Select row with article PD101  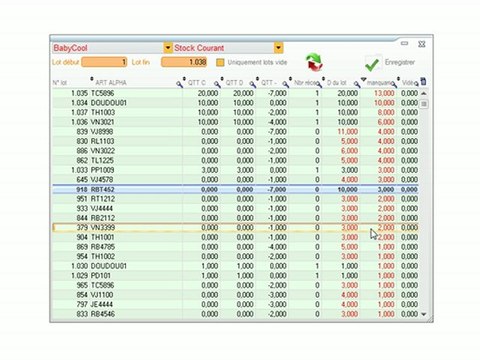click(x=235, y=276)
